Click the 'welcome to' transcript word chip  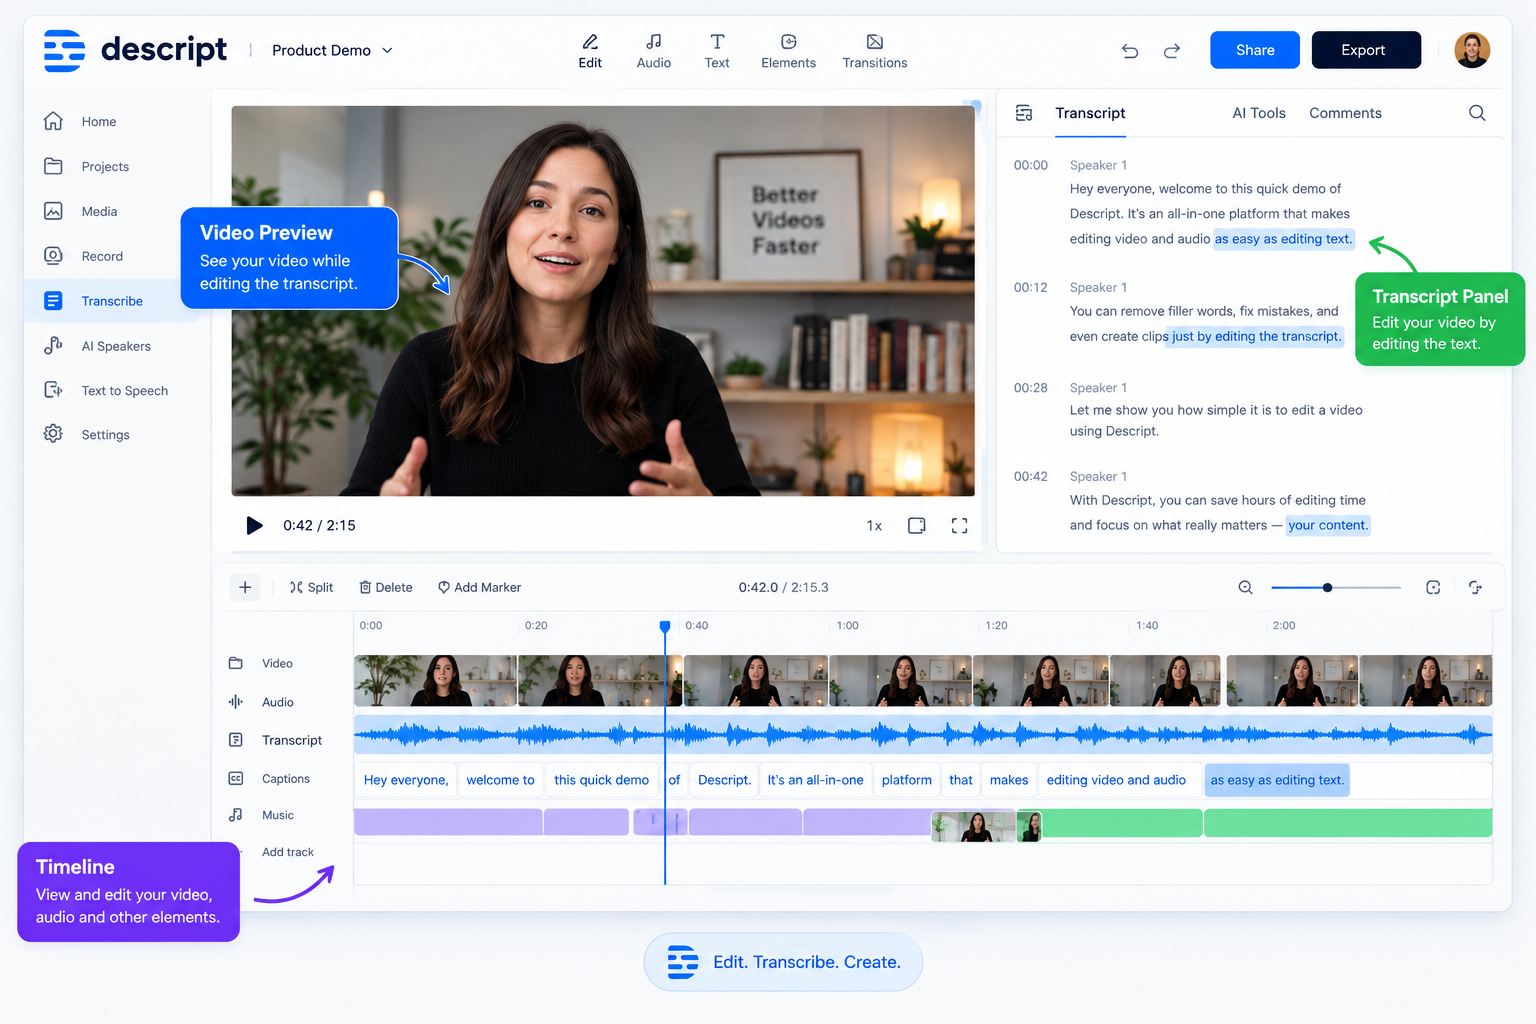pyautogui.click(x=500, y=780)
